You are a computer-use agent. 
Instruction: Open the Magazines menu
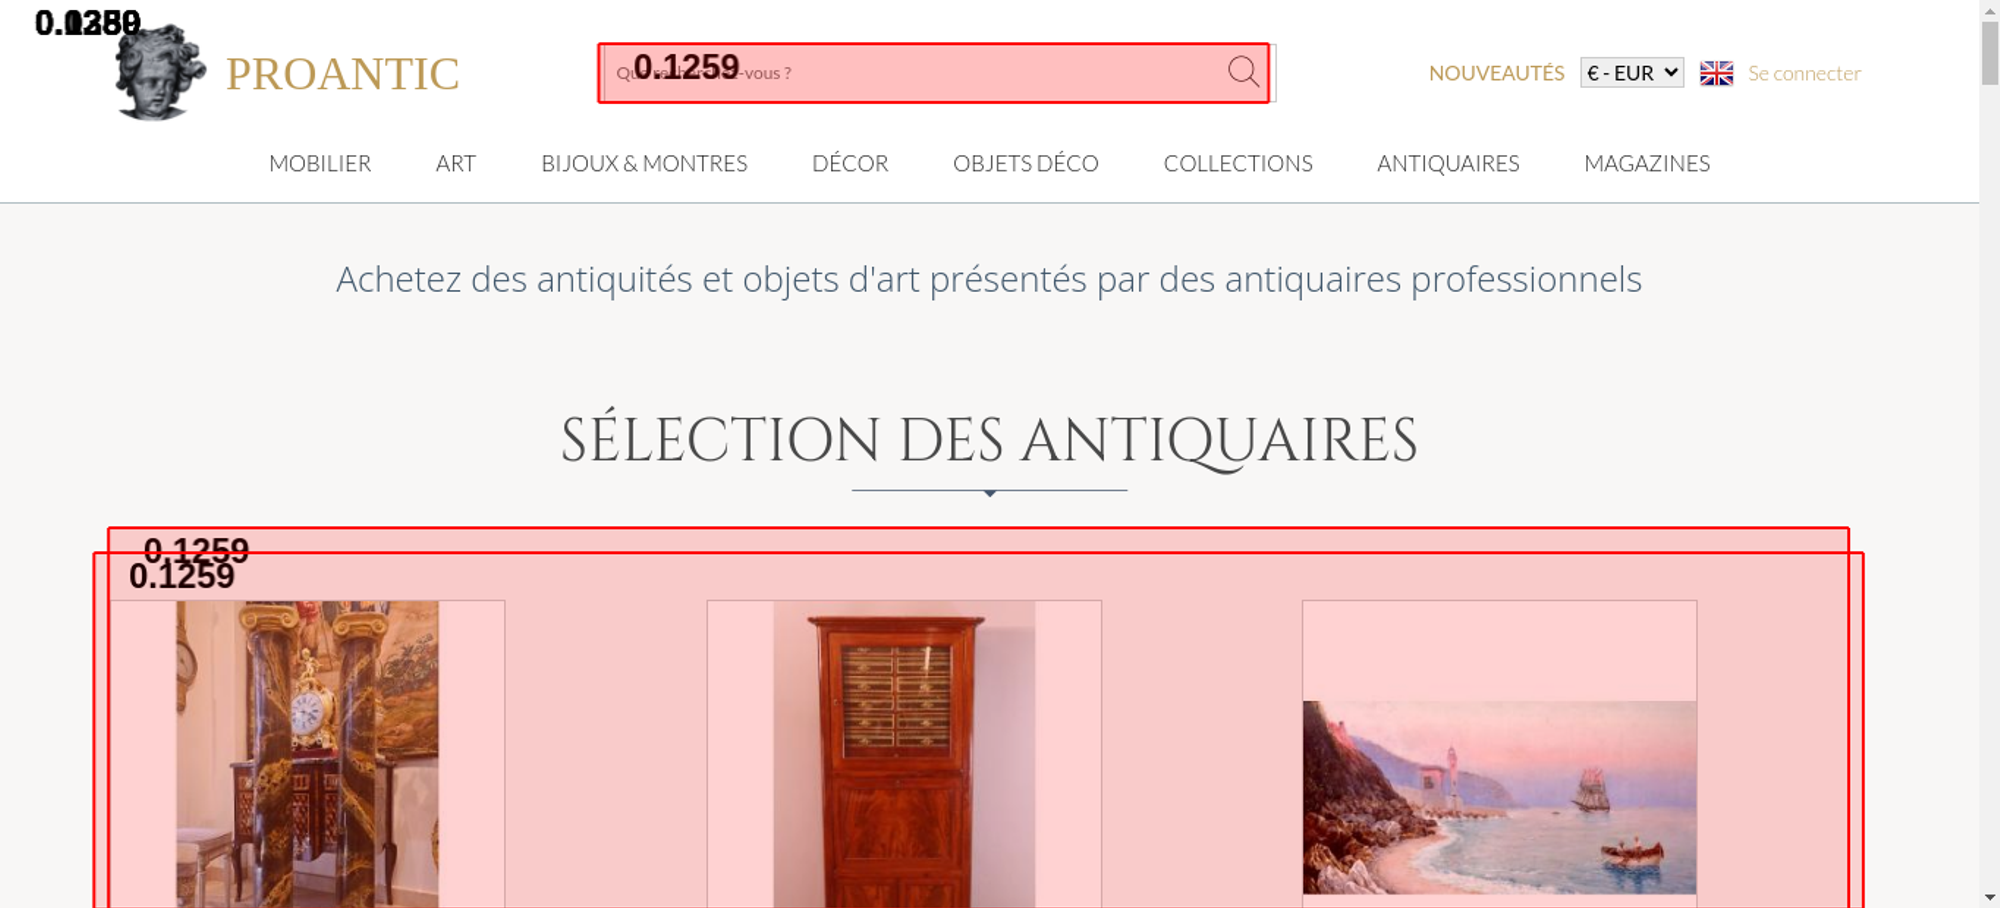[1647, 163]
